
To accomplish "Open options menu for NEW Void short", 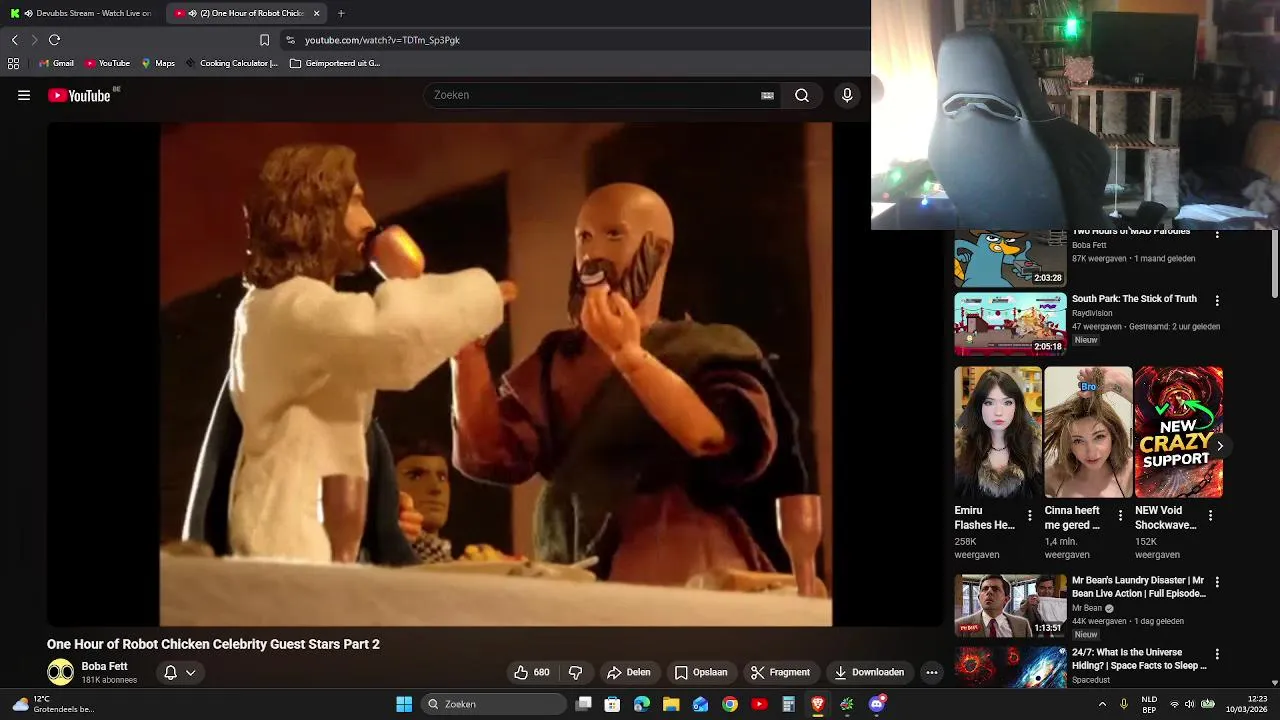I will [1210, 516].
